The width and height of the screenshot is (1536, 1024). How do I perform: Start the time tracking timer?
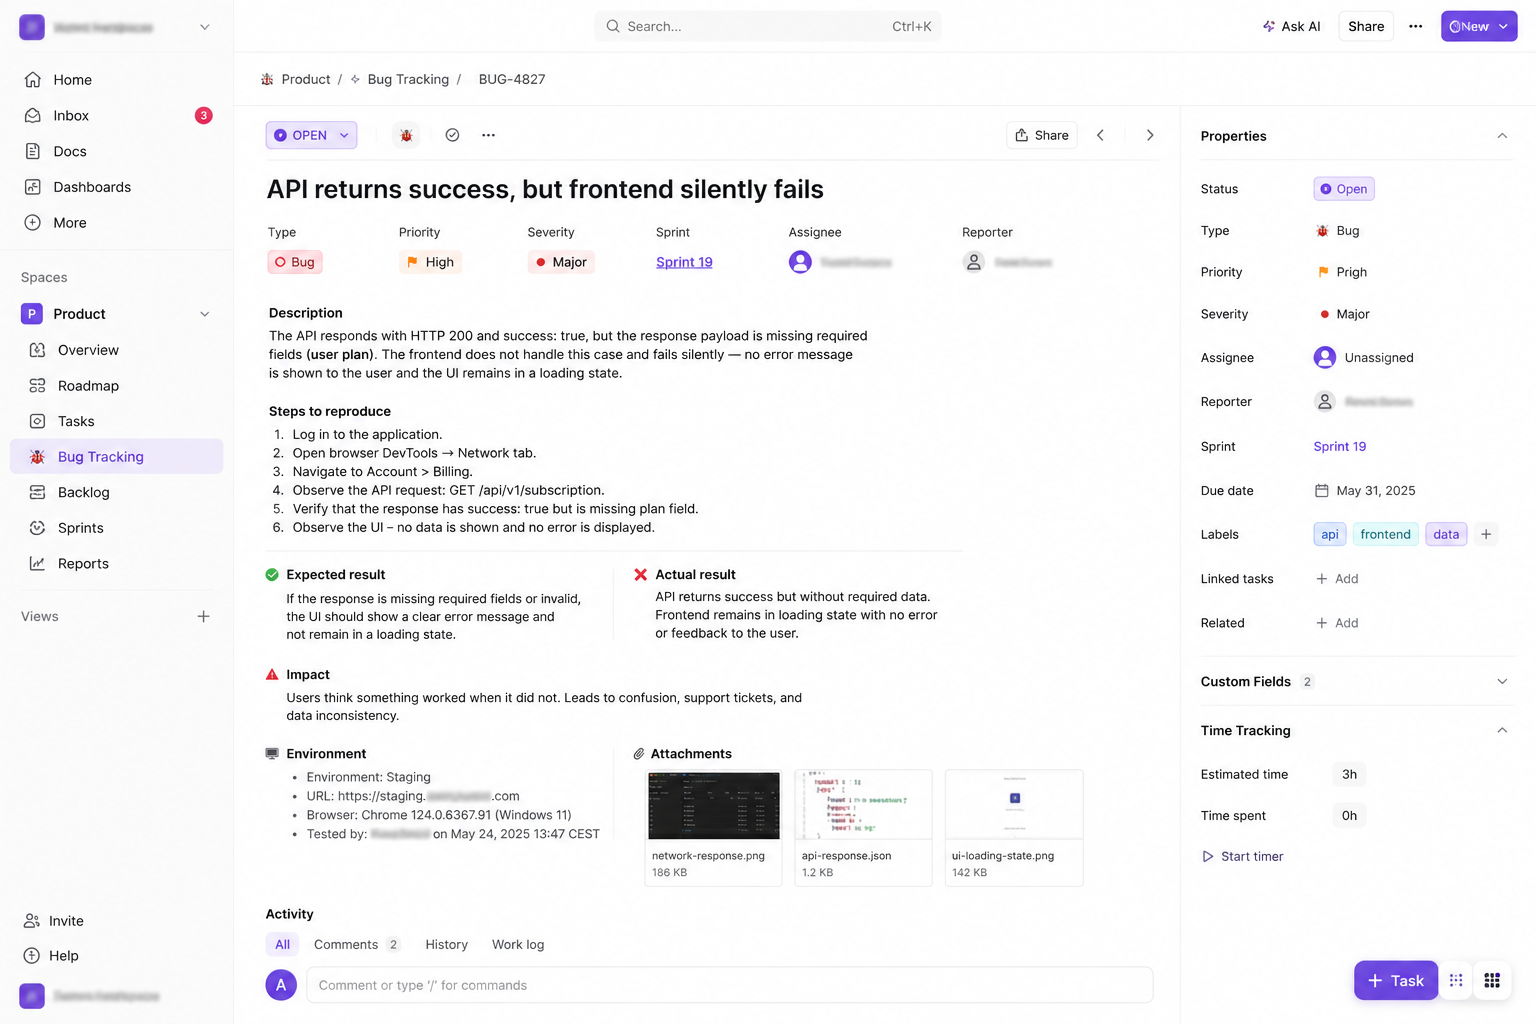(x=1242, y=857)
